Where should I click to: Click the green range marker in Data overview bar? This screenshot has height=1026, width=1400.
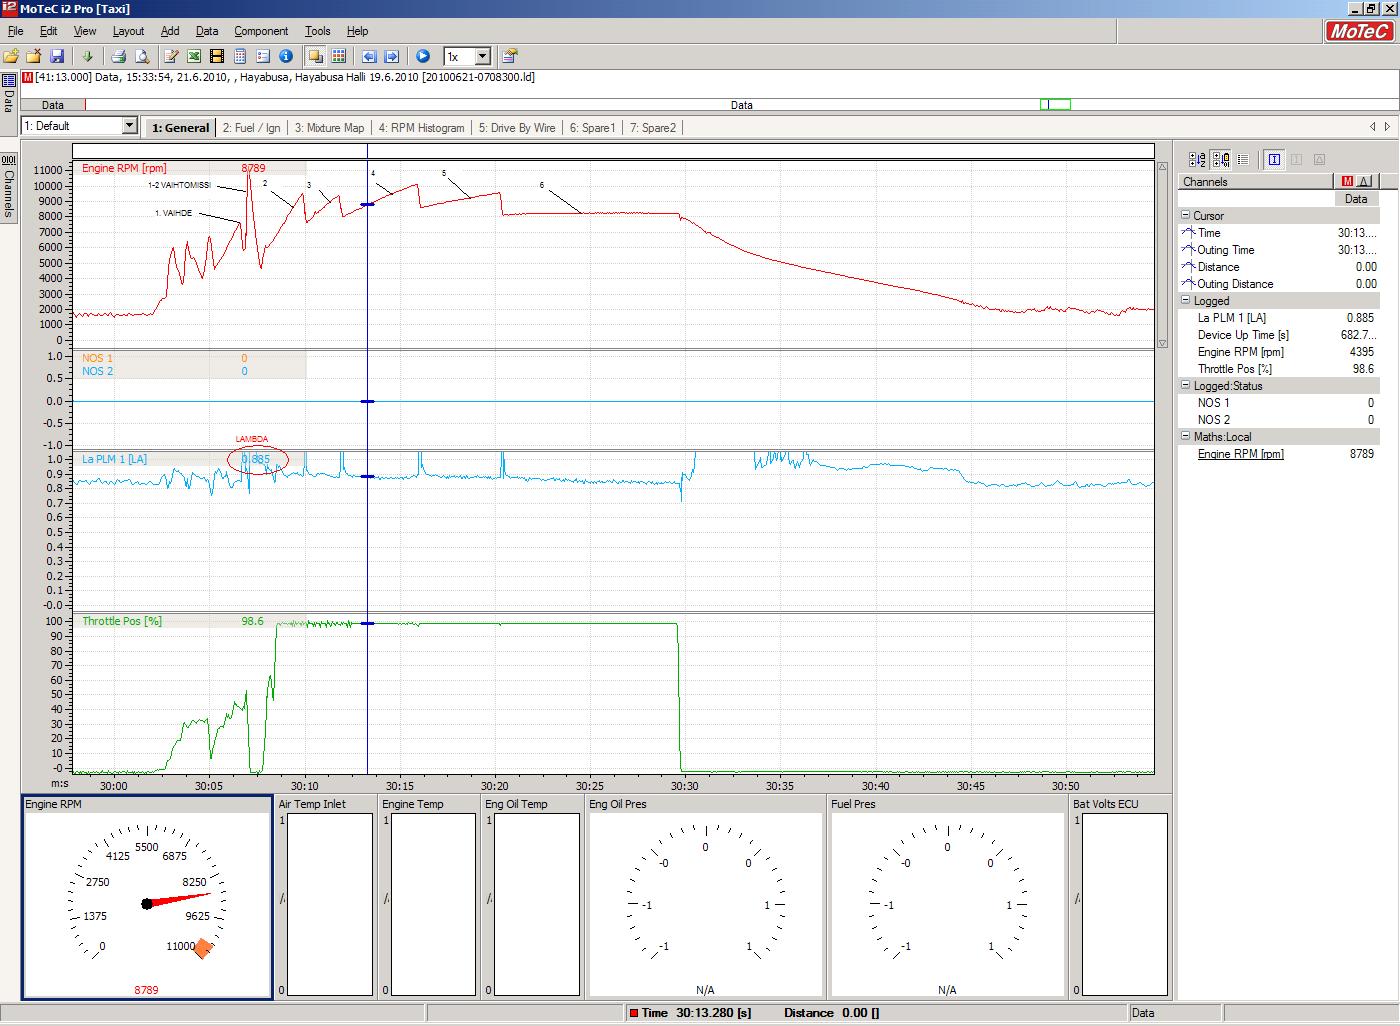click(1055, 105)
